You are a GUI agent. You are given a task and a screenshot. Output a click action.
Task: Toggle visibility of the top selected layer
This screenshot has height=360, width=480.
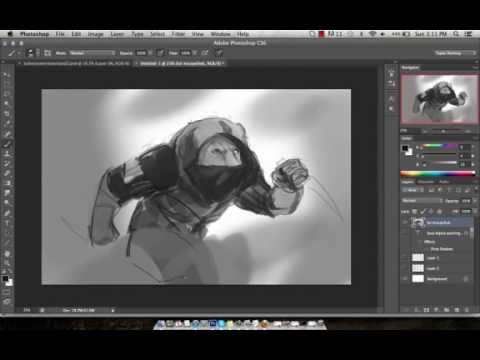point(405,222)
